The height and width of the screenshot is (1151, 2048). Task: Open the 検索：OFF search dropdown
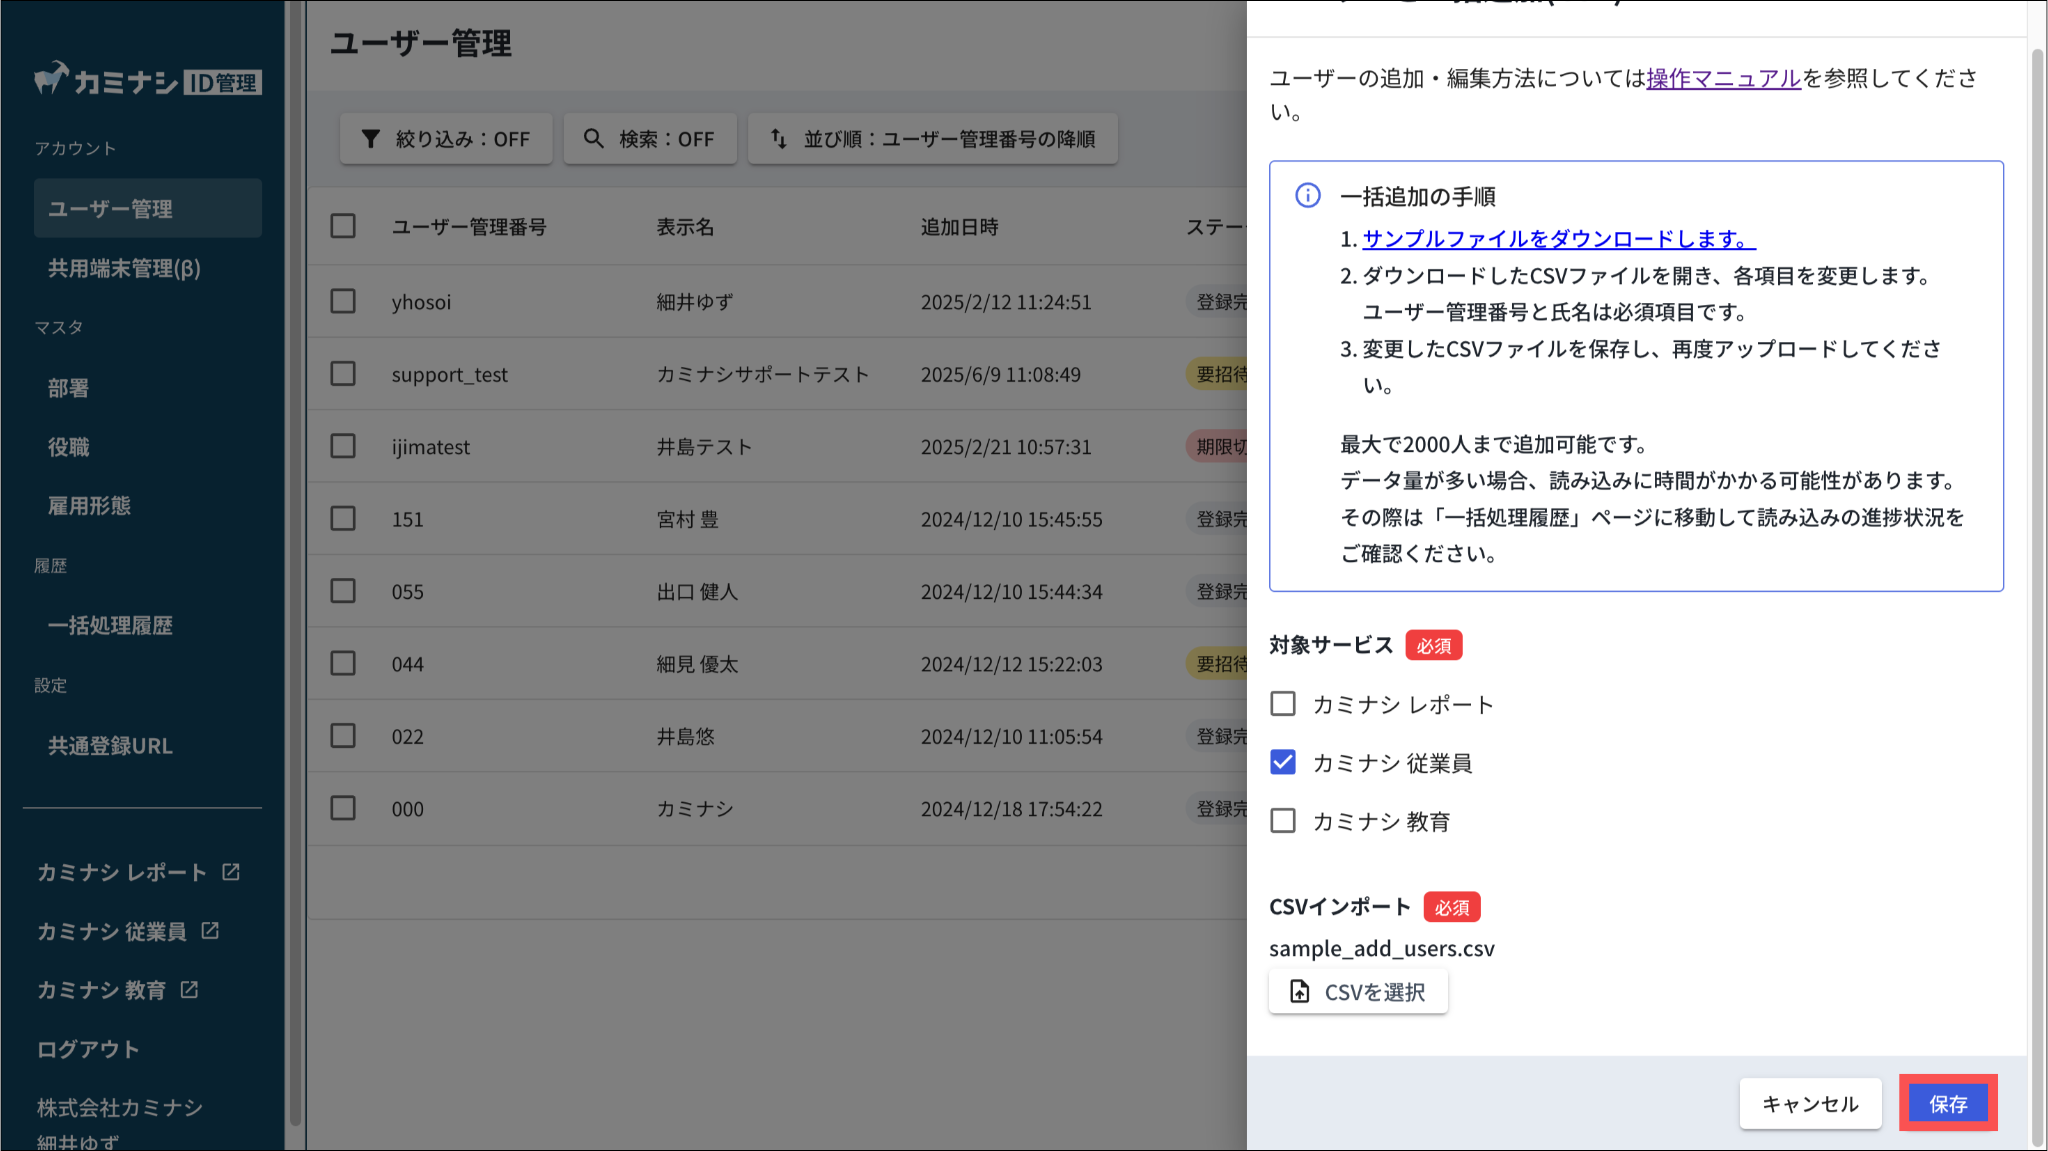tap(650, 139)
